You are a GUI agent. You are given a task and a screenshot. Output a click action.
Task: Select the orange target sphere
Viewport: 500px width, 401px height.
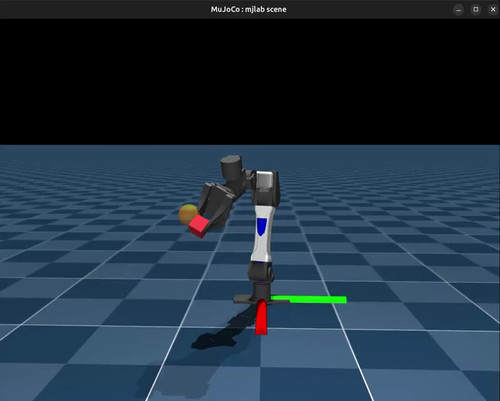click(187, 213)
